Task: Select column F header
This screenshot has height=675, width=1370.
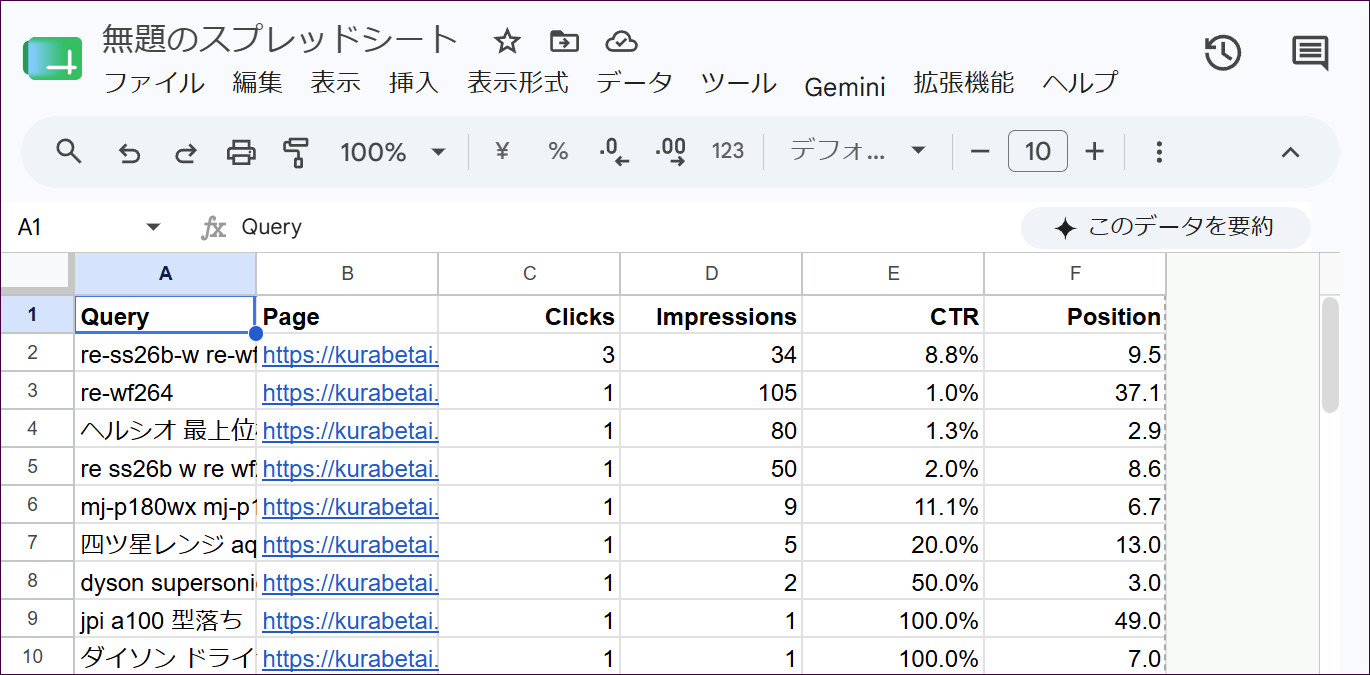Action: click(1075, 273)
